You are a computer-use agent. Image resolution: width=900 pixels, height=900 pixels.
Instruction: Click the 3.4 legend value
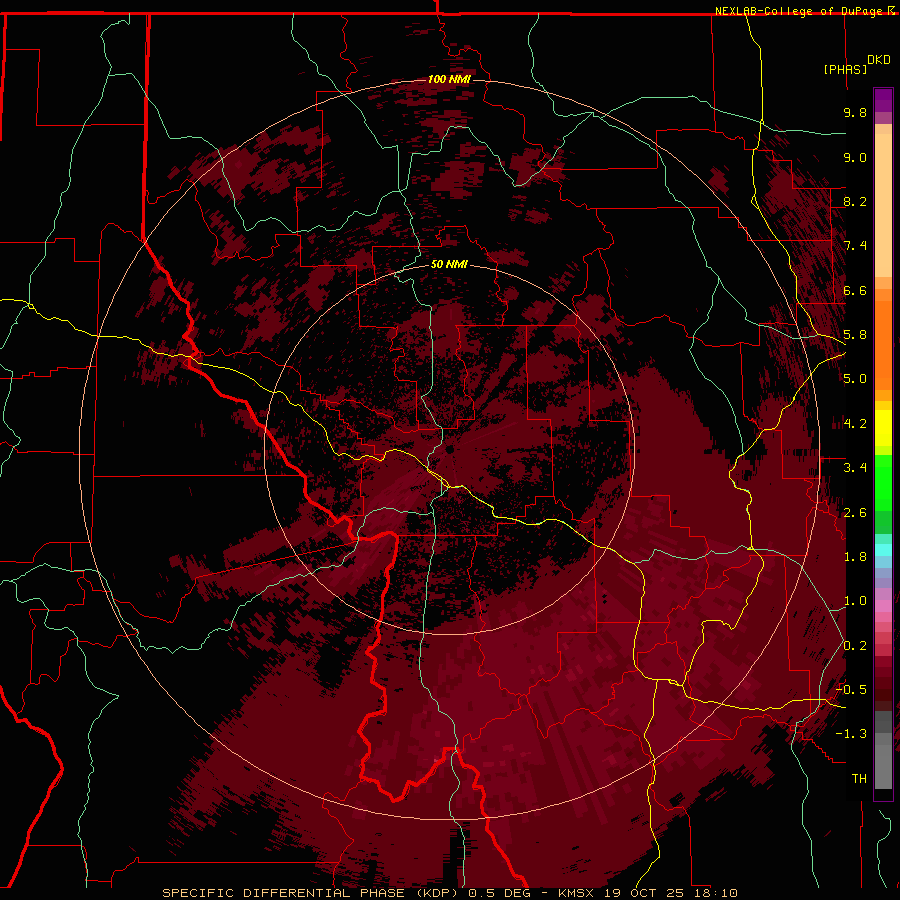[x=855, y=468]
